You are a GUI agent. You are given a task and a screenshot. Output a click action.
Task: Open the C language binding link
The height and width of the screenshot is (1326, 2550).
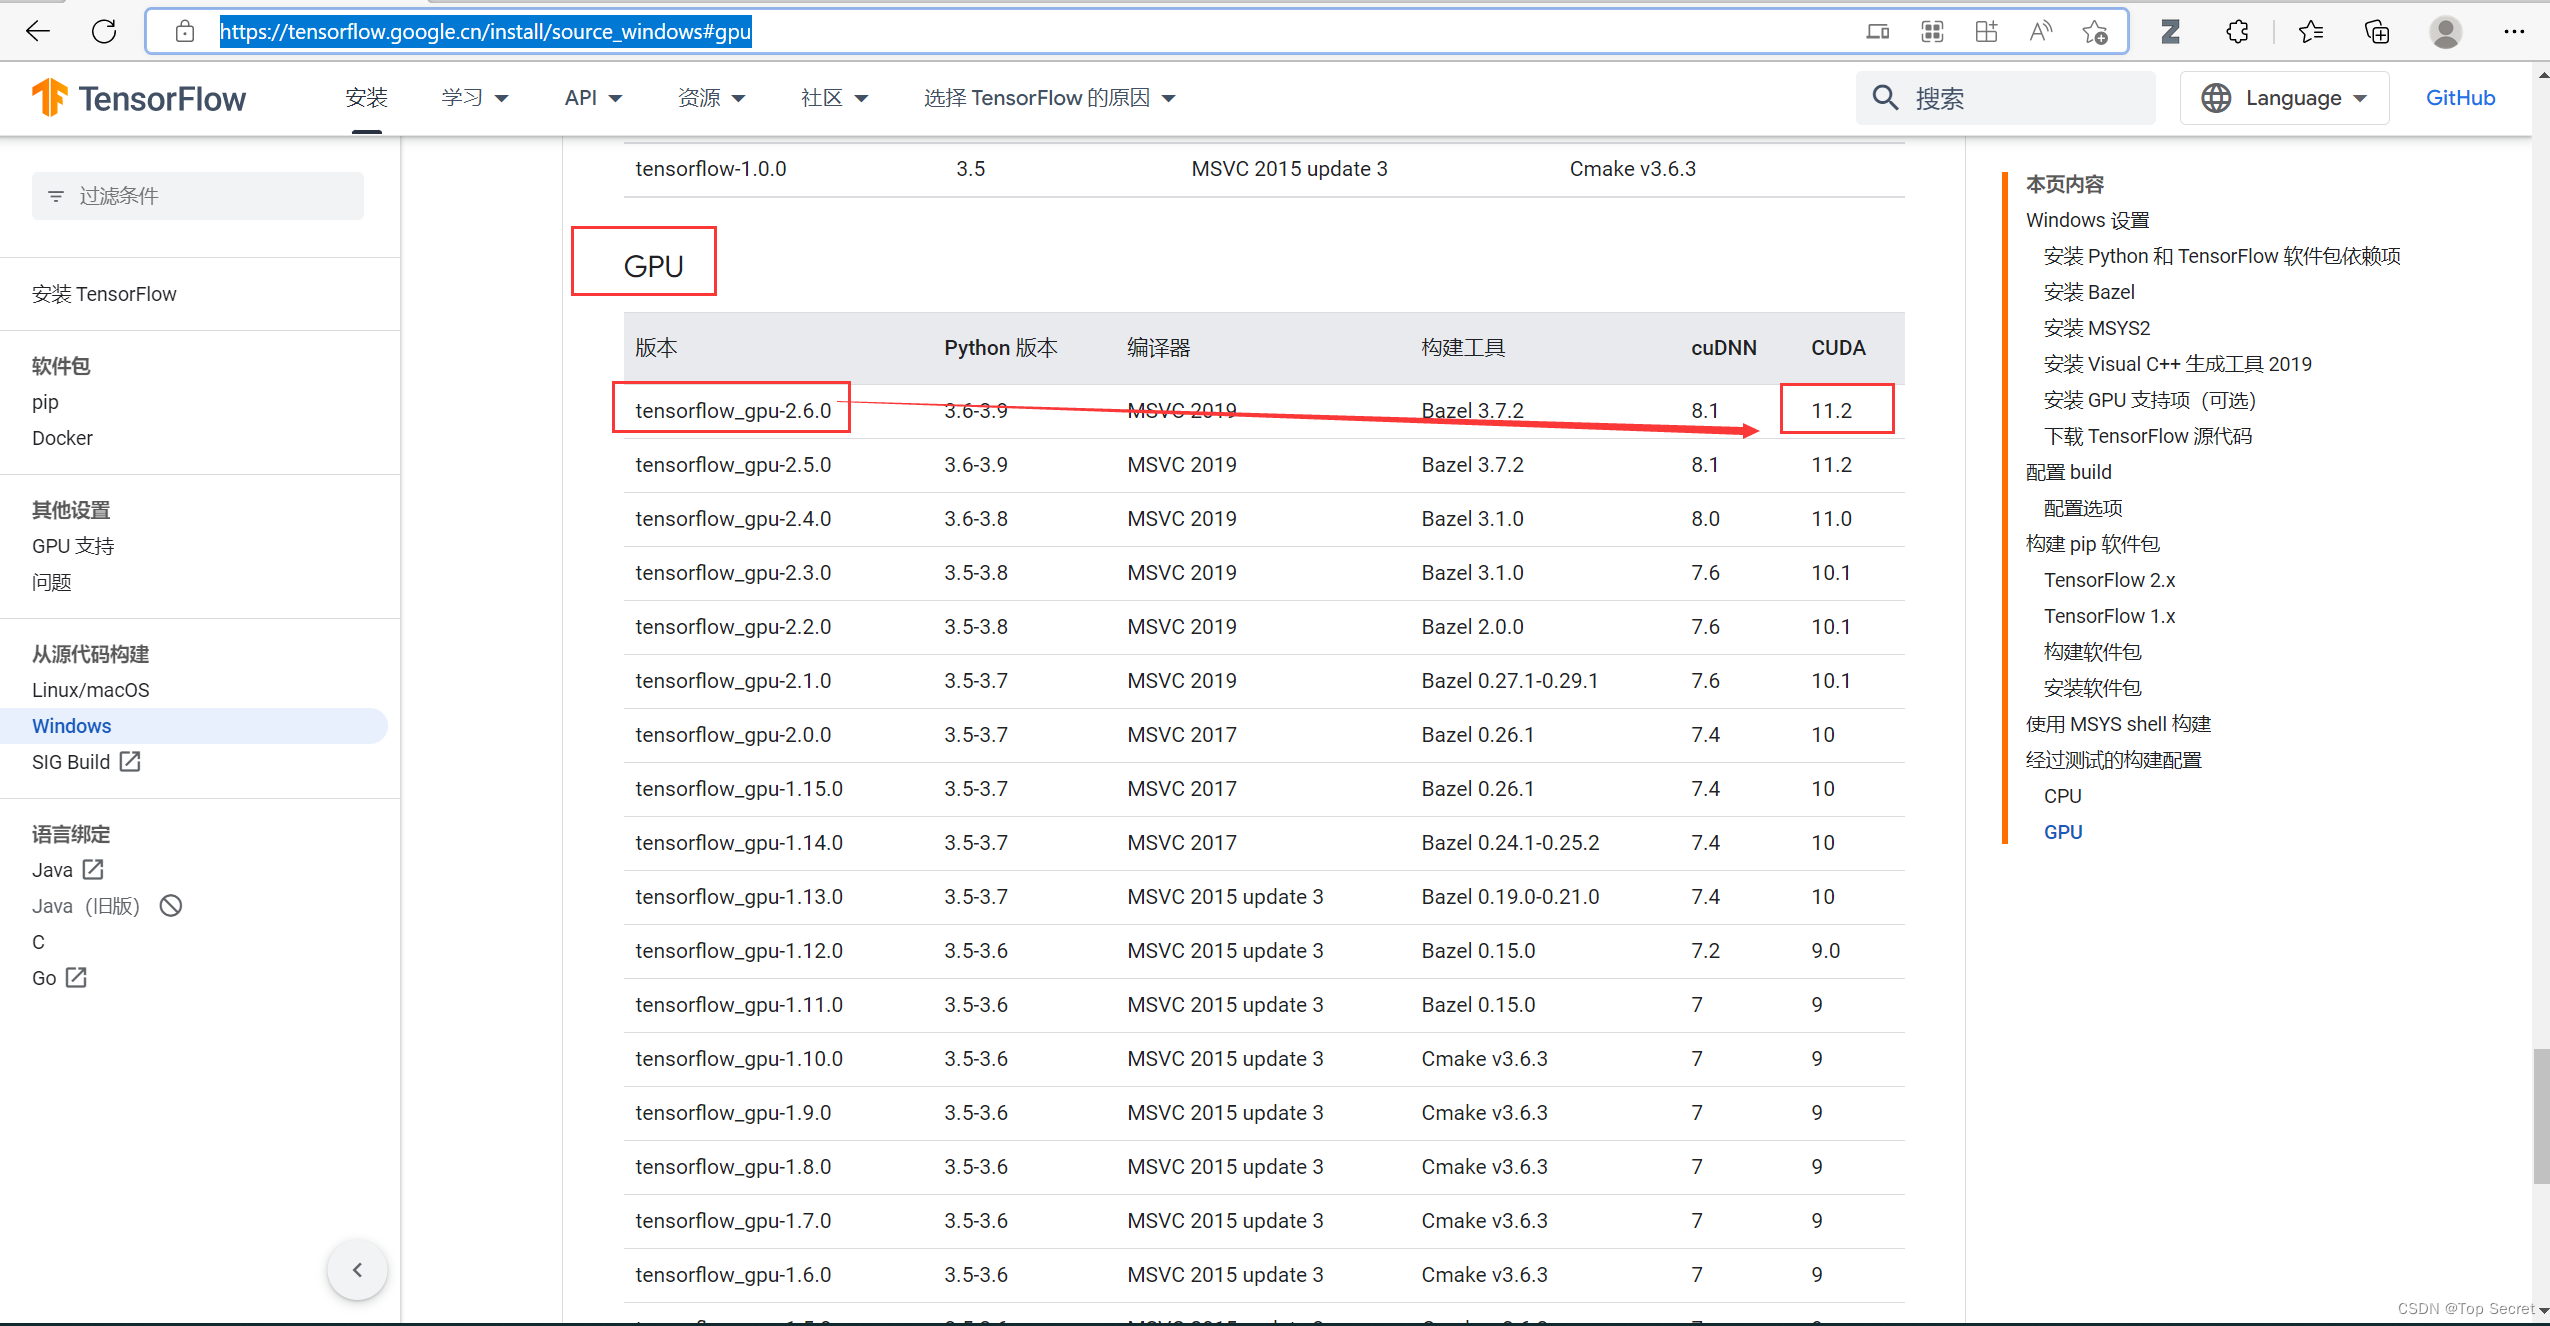38,942
